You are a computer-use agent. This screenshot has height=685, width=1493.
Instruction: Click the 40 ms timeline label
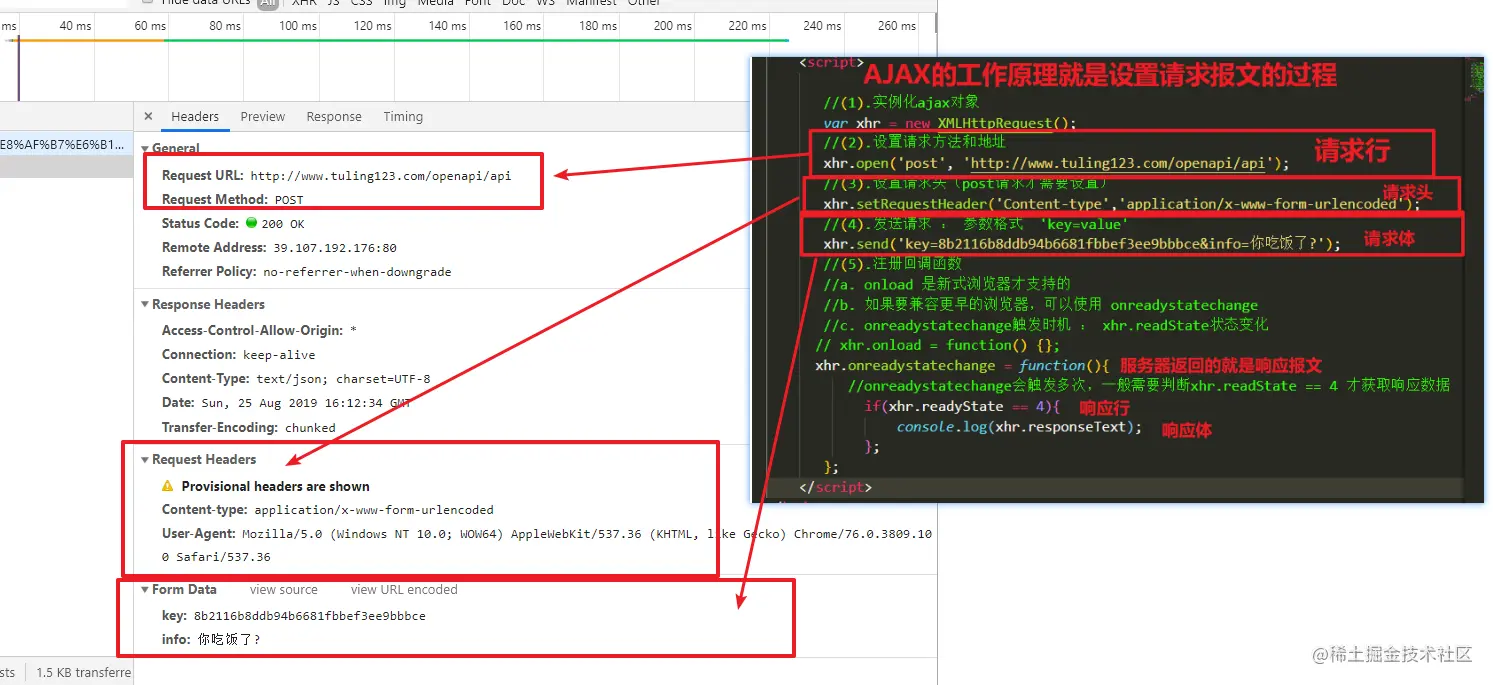pyautogui.click(x=75, y=26)
